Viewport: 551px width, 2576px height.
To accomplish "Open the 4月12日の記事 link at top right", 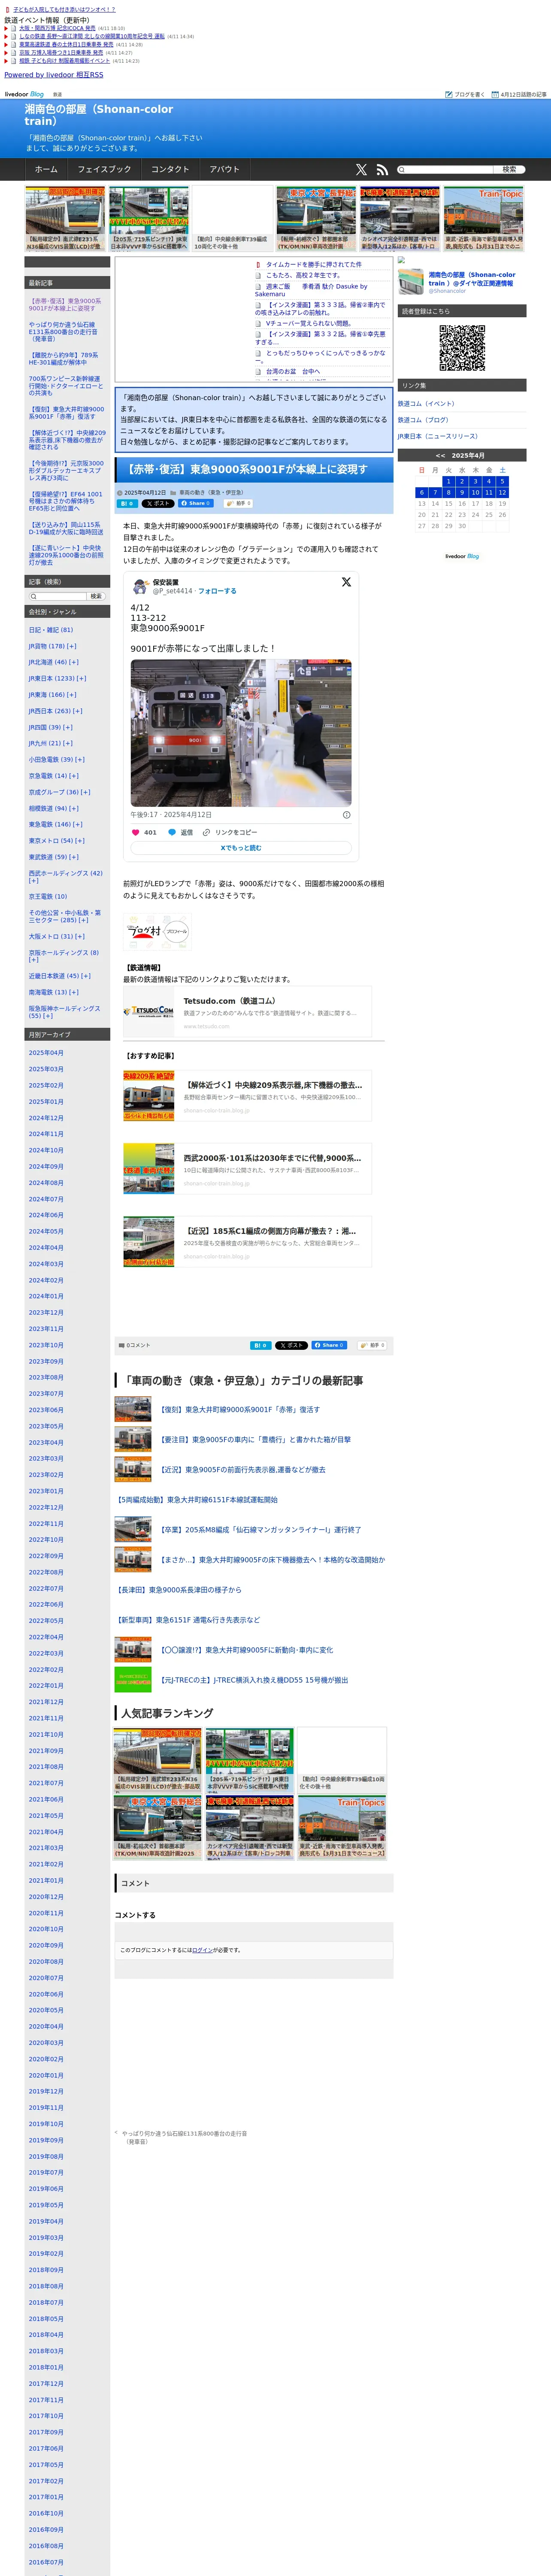I will click(x=523, y=94).
